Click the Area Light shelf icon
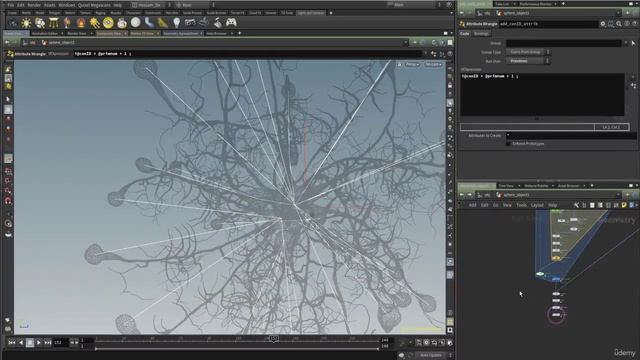 click(53, 23)
